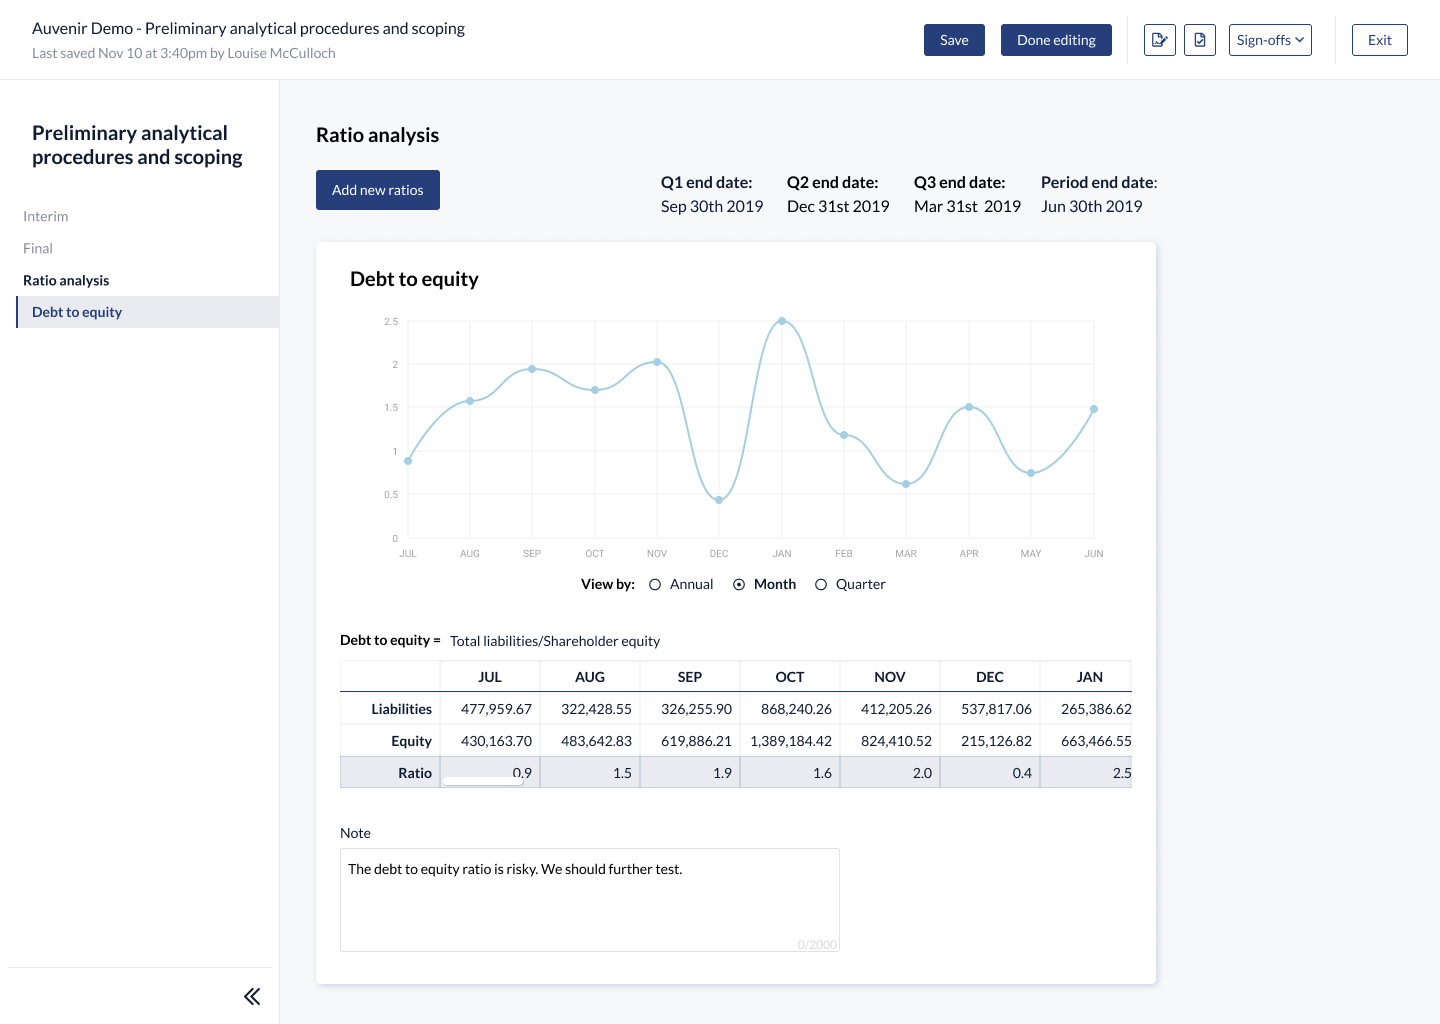
Task: Select Debt to equity sidebar item
Action: coord(148,312)
